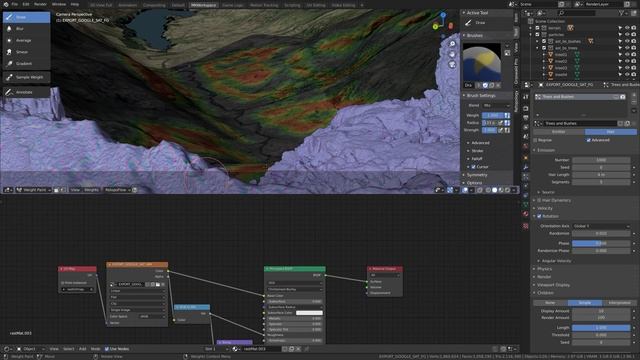Expand the Physics panel
This screenshot has height=360, width=640.
[544, 269]
